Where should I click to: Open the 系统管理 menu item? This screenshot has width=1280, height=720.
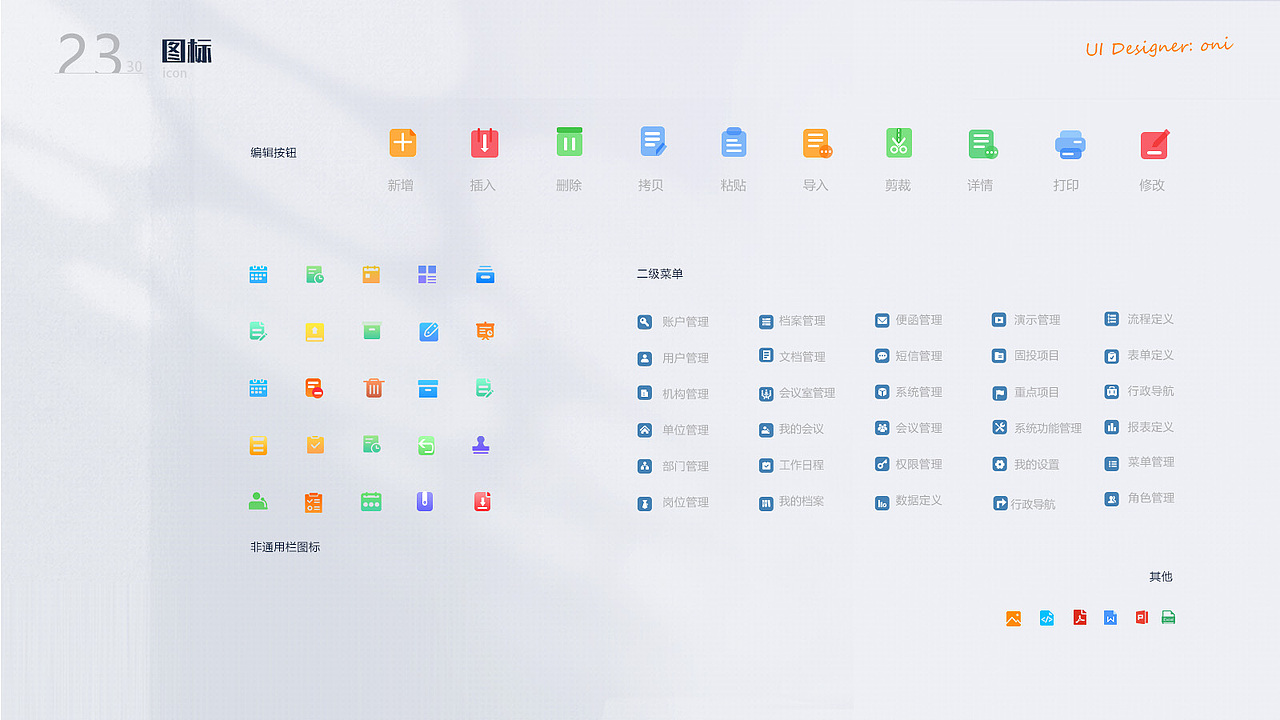(x=908, y=392)
